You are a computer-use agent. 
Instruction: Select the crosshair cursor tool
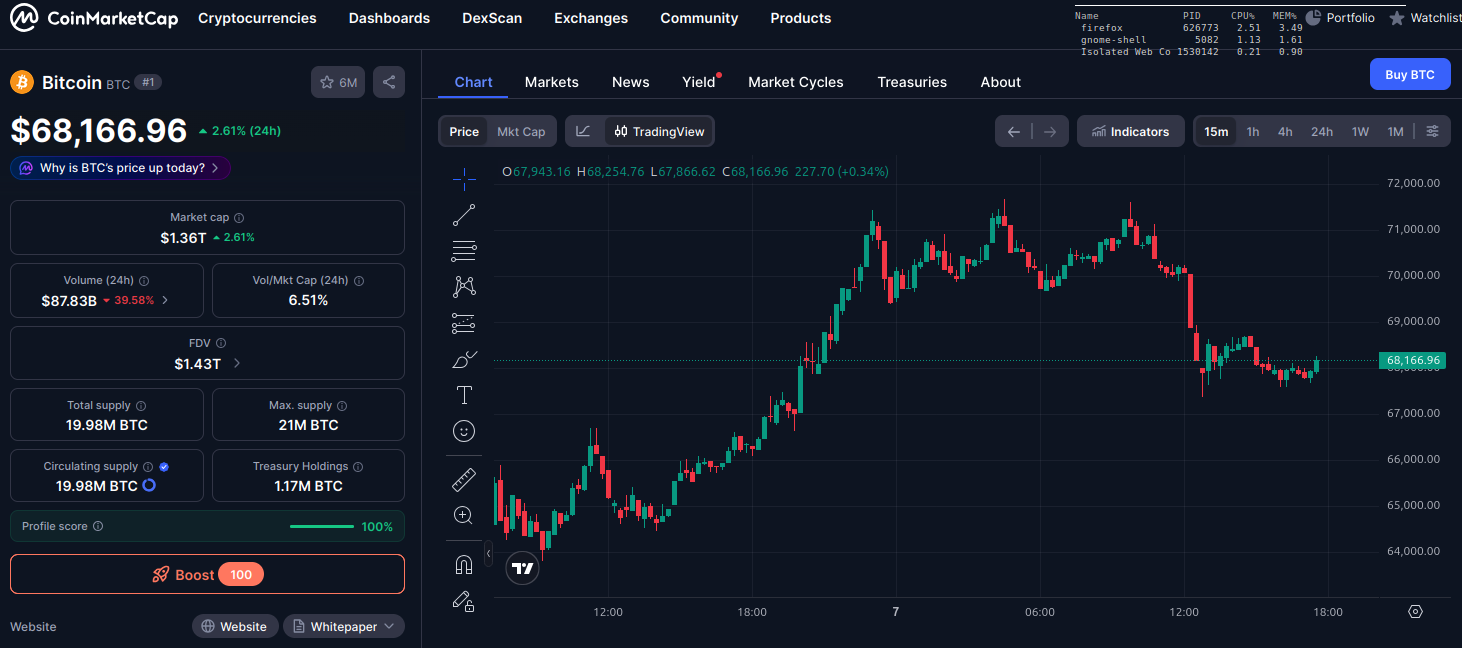click(464, 179)
